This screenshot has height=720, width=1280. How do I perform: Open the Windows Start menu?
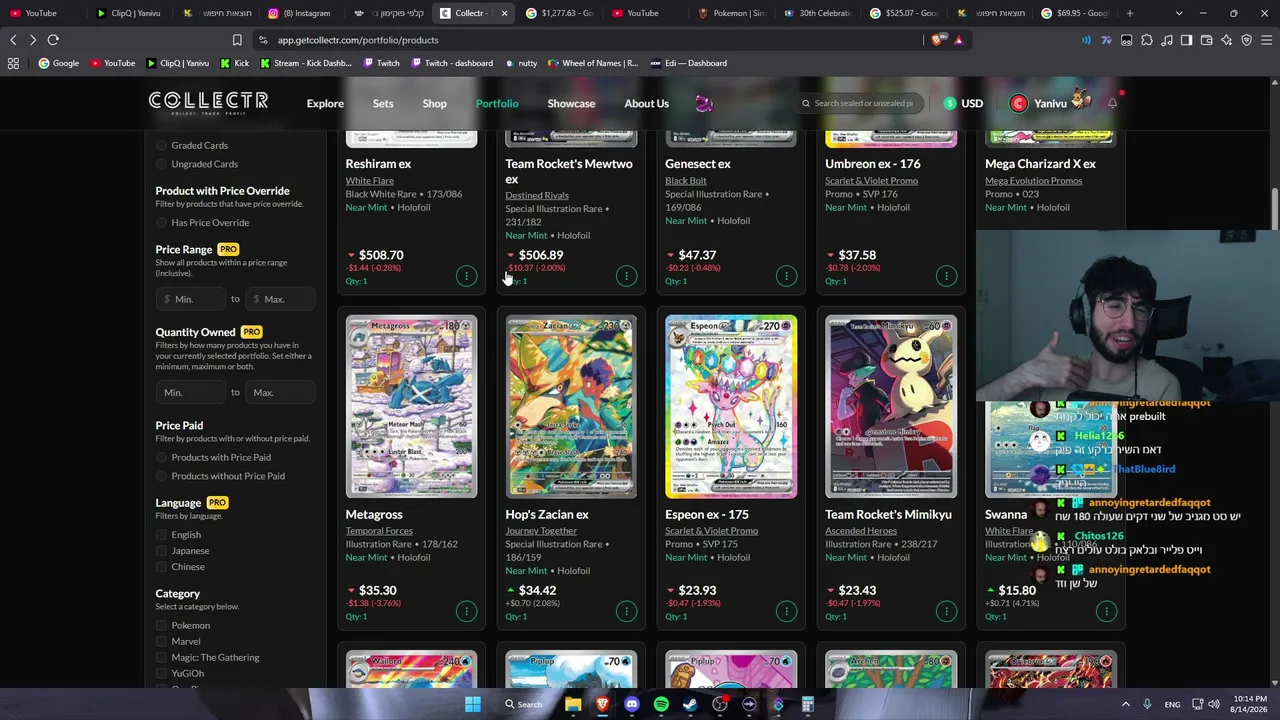pos(473,704)
